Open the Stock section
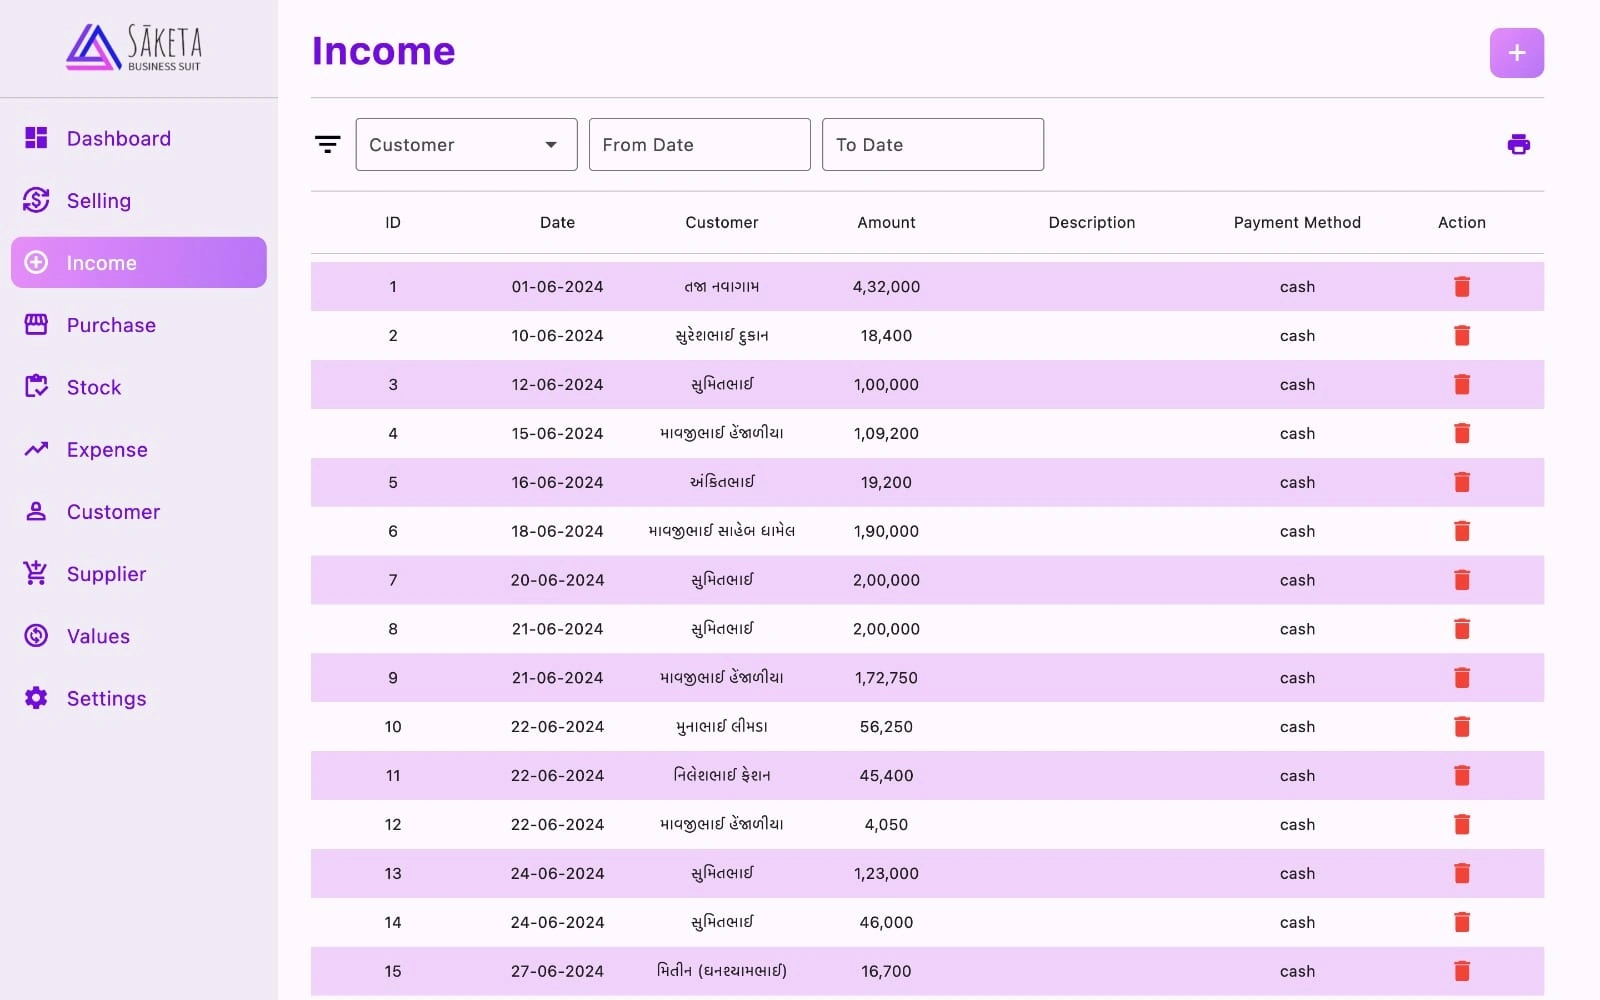The image size is (1600, 1000). 139,386
